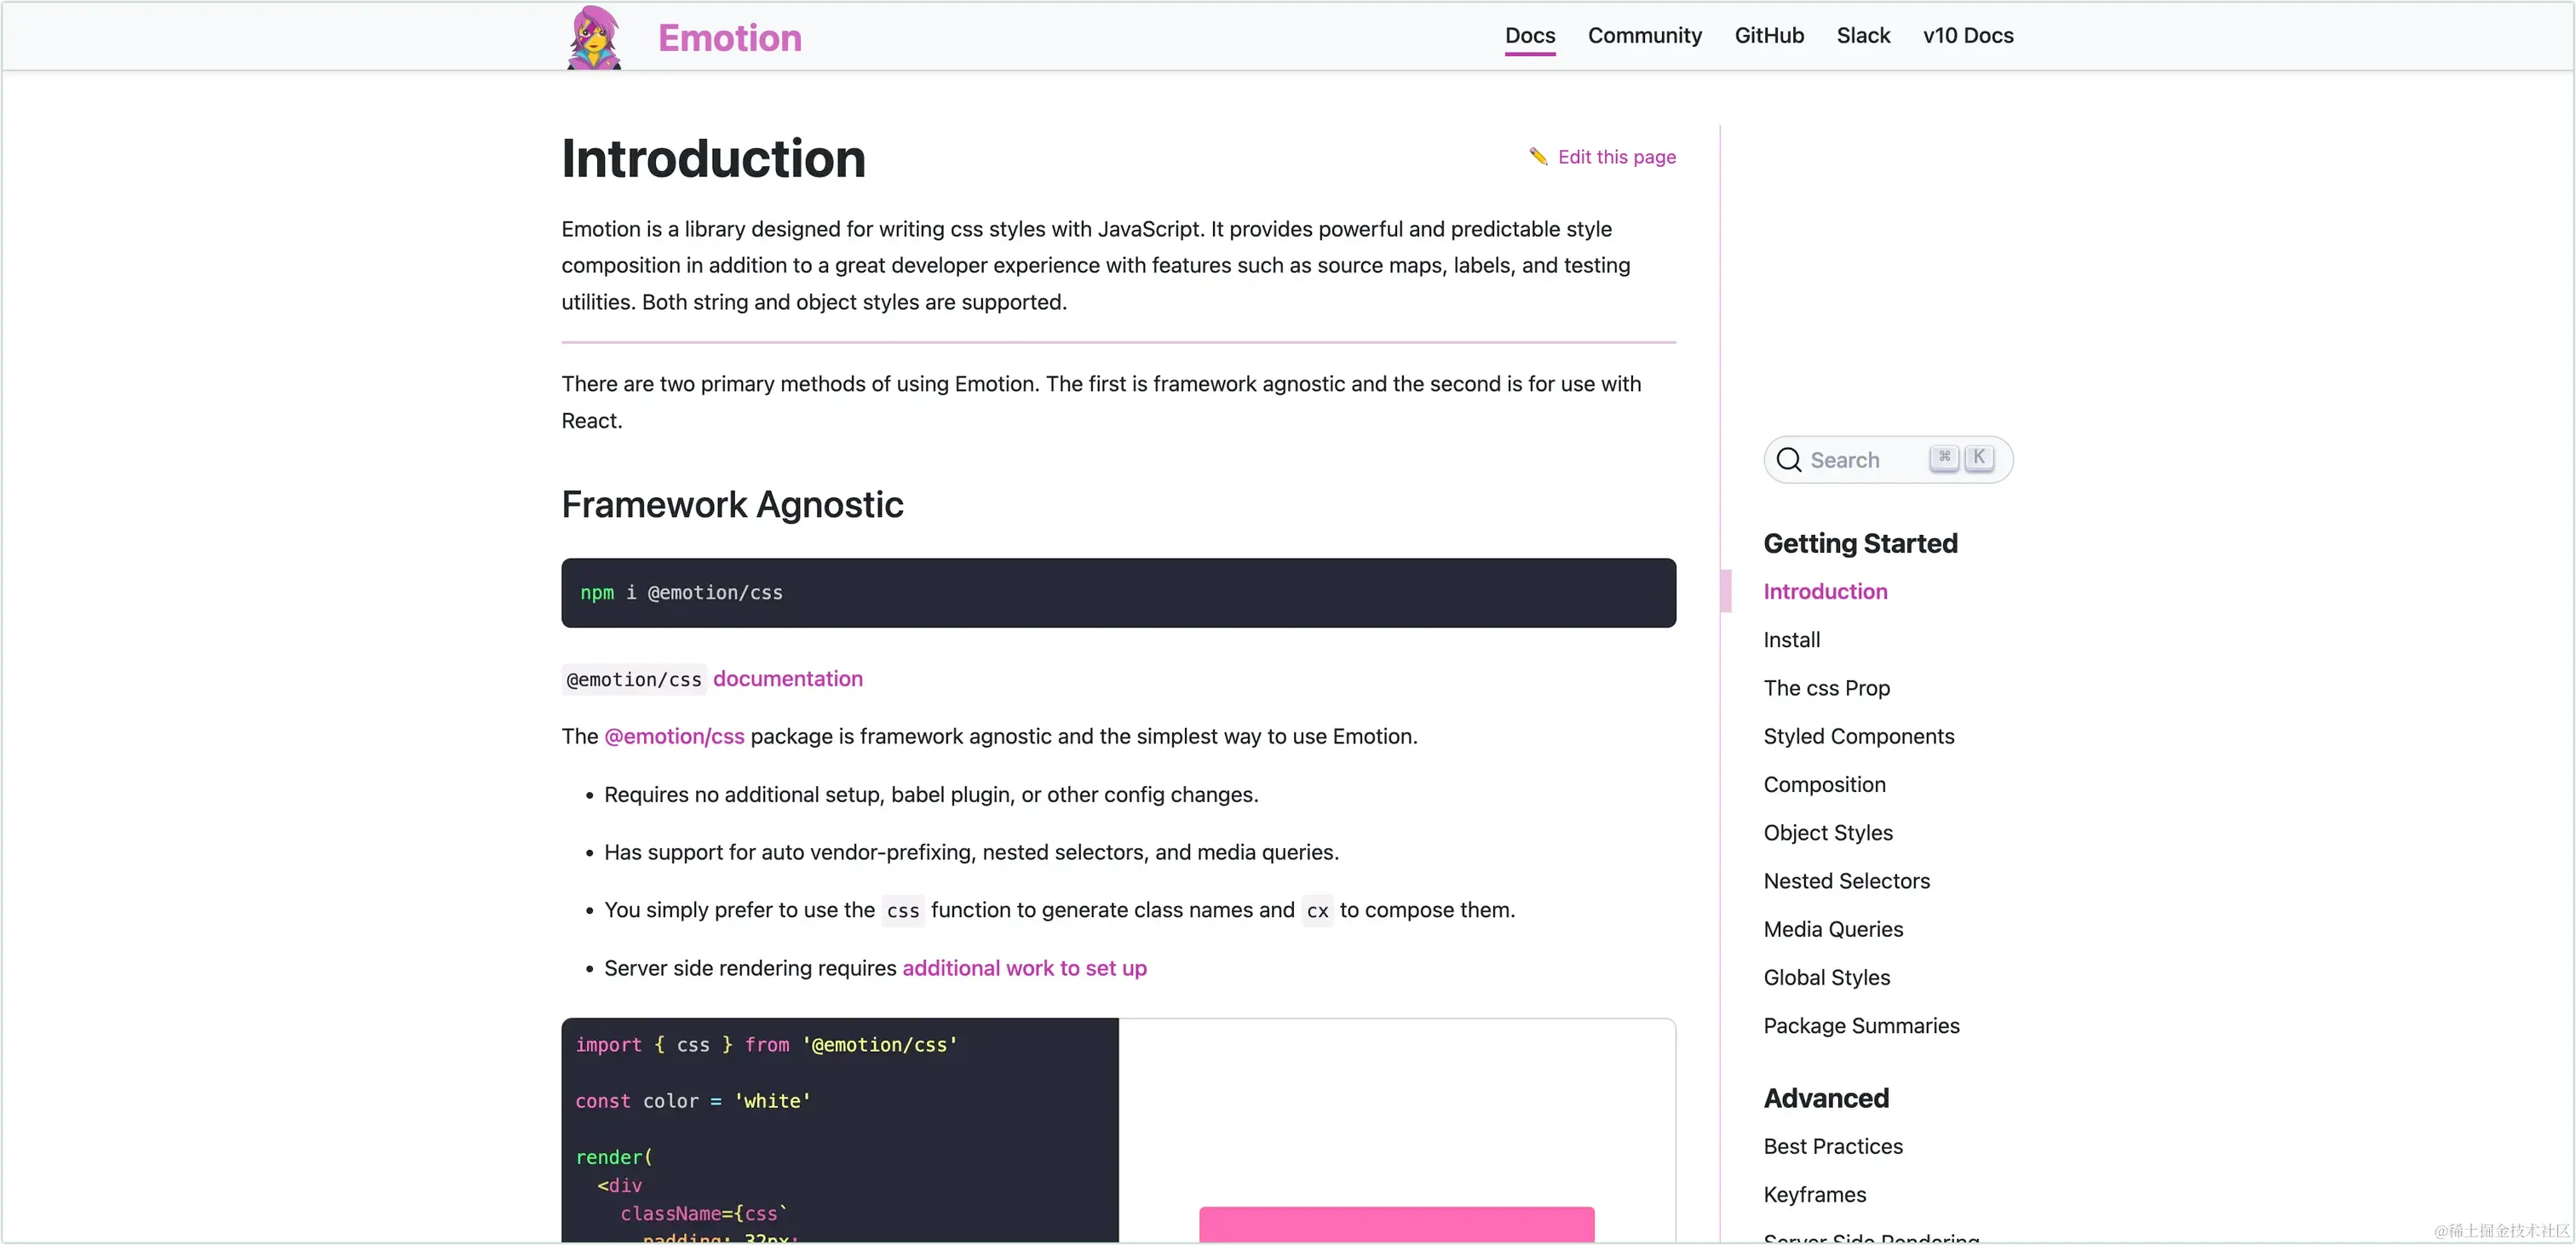Viewport: 2576px width, 1245px height.
Task: Open the Community nav item
Action: pos(1644,36)
